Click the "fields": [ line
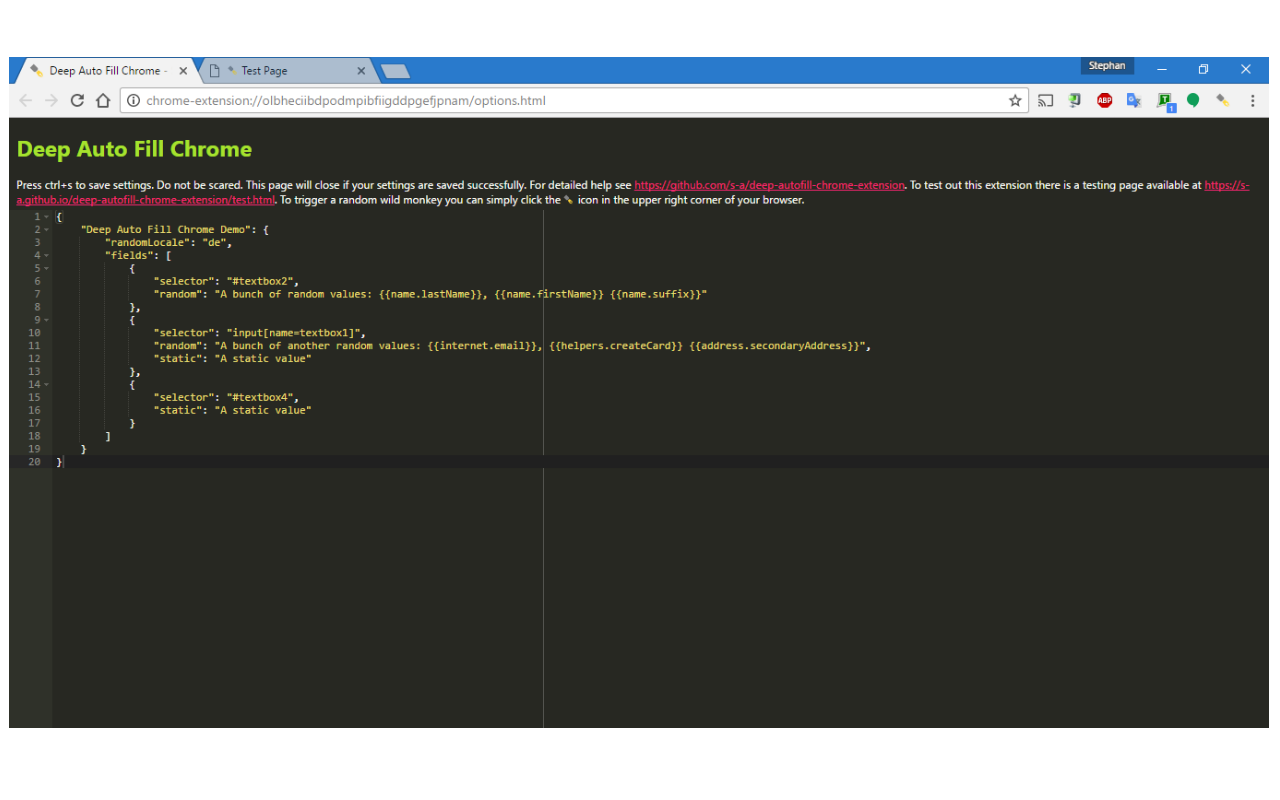 138,256
